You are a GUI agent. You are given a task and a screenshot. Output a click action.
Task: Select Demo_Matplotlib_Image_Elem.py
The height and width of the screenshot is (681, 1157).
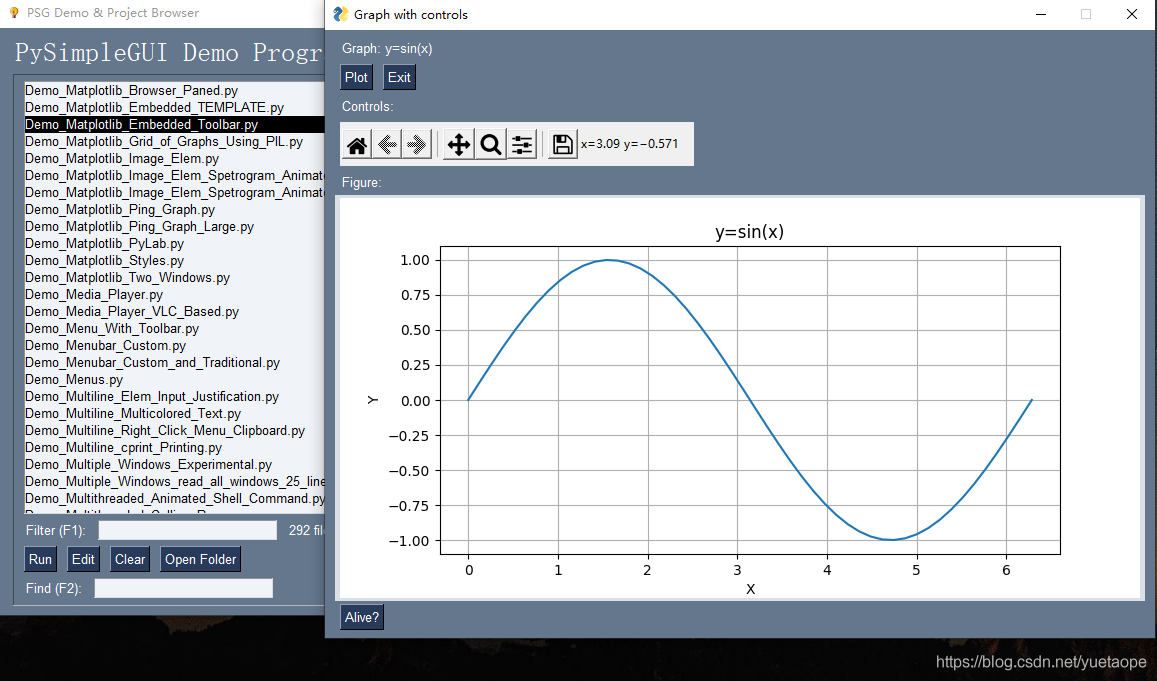coord(174,159)
